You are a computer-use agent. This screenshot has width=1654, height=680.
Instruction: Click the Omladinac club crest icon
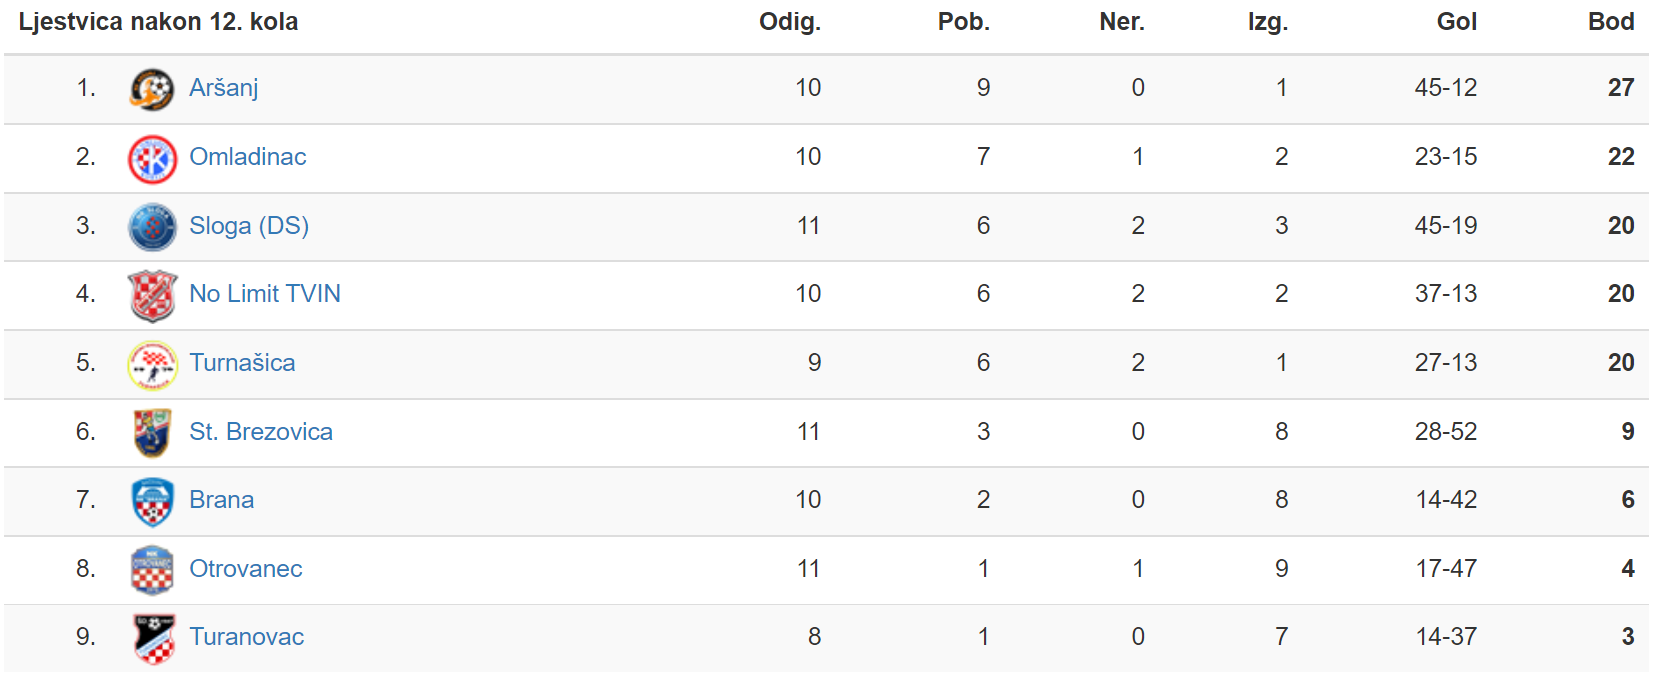point(152,159)
